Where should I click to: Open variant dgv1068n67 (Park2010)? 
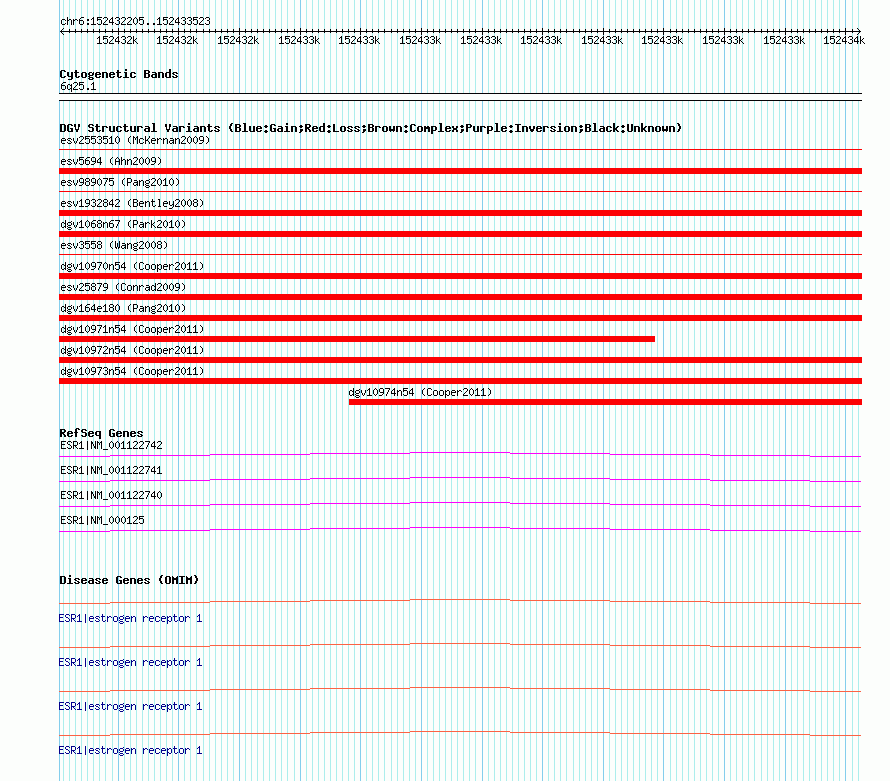123,224
